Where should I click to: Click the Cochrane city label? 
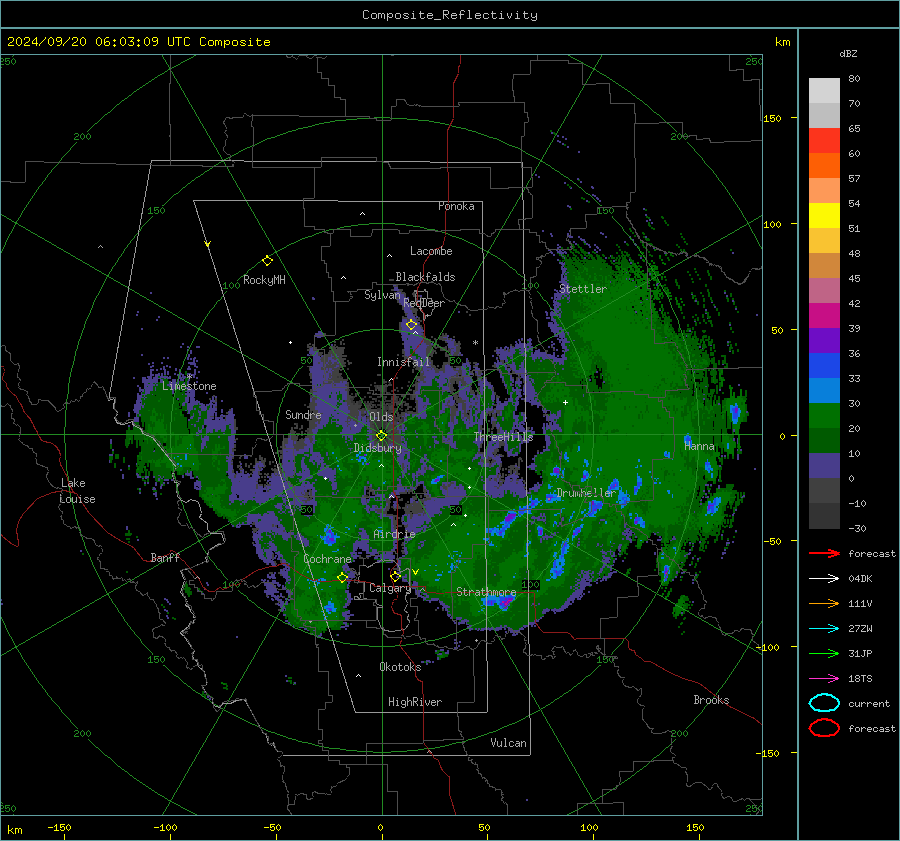pyautogui.click(x=327, y=559)
